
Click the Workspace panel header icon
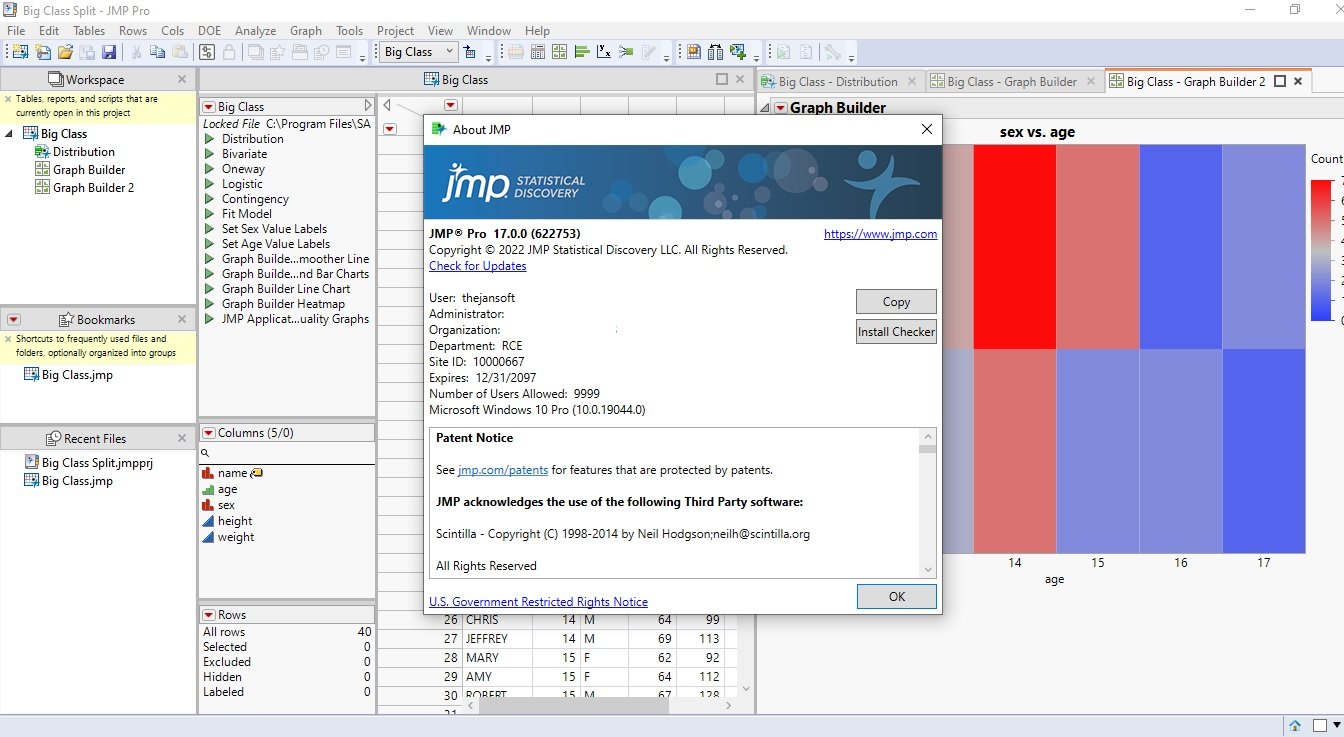point(56,79)
